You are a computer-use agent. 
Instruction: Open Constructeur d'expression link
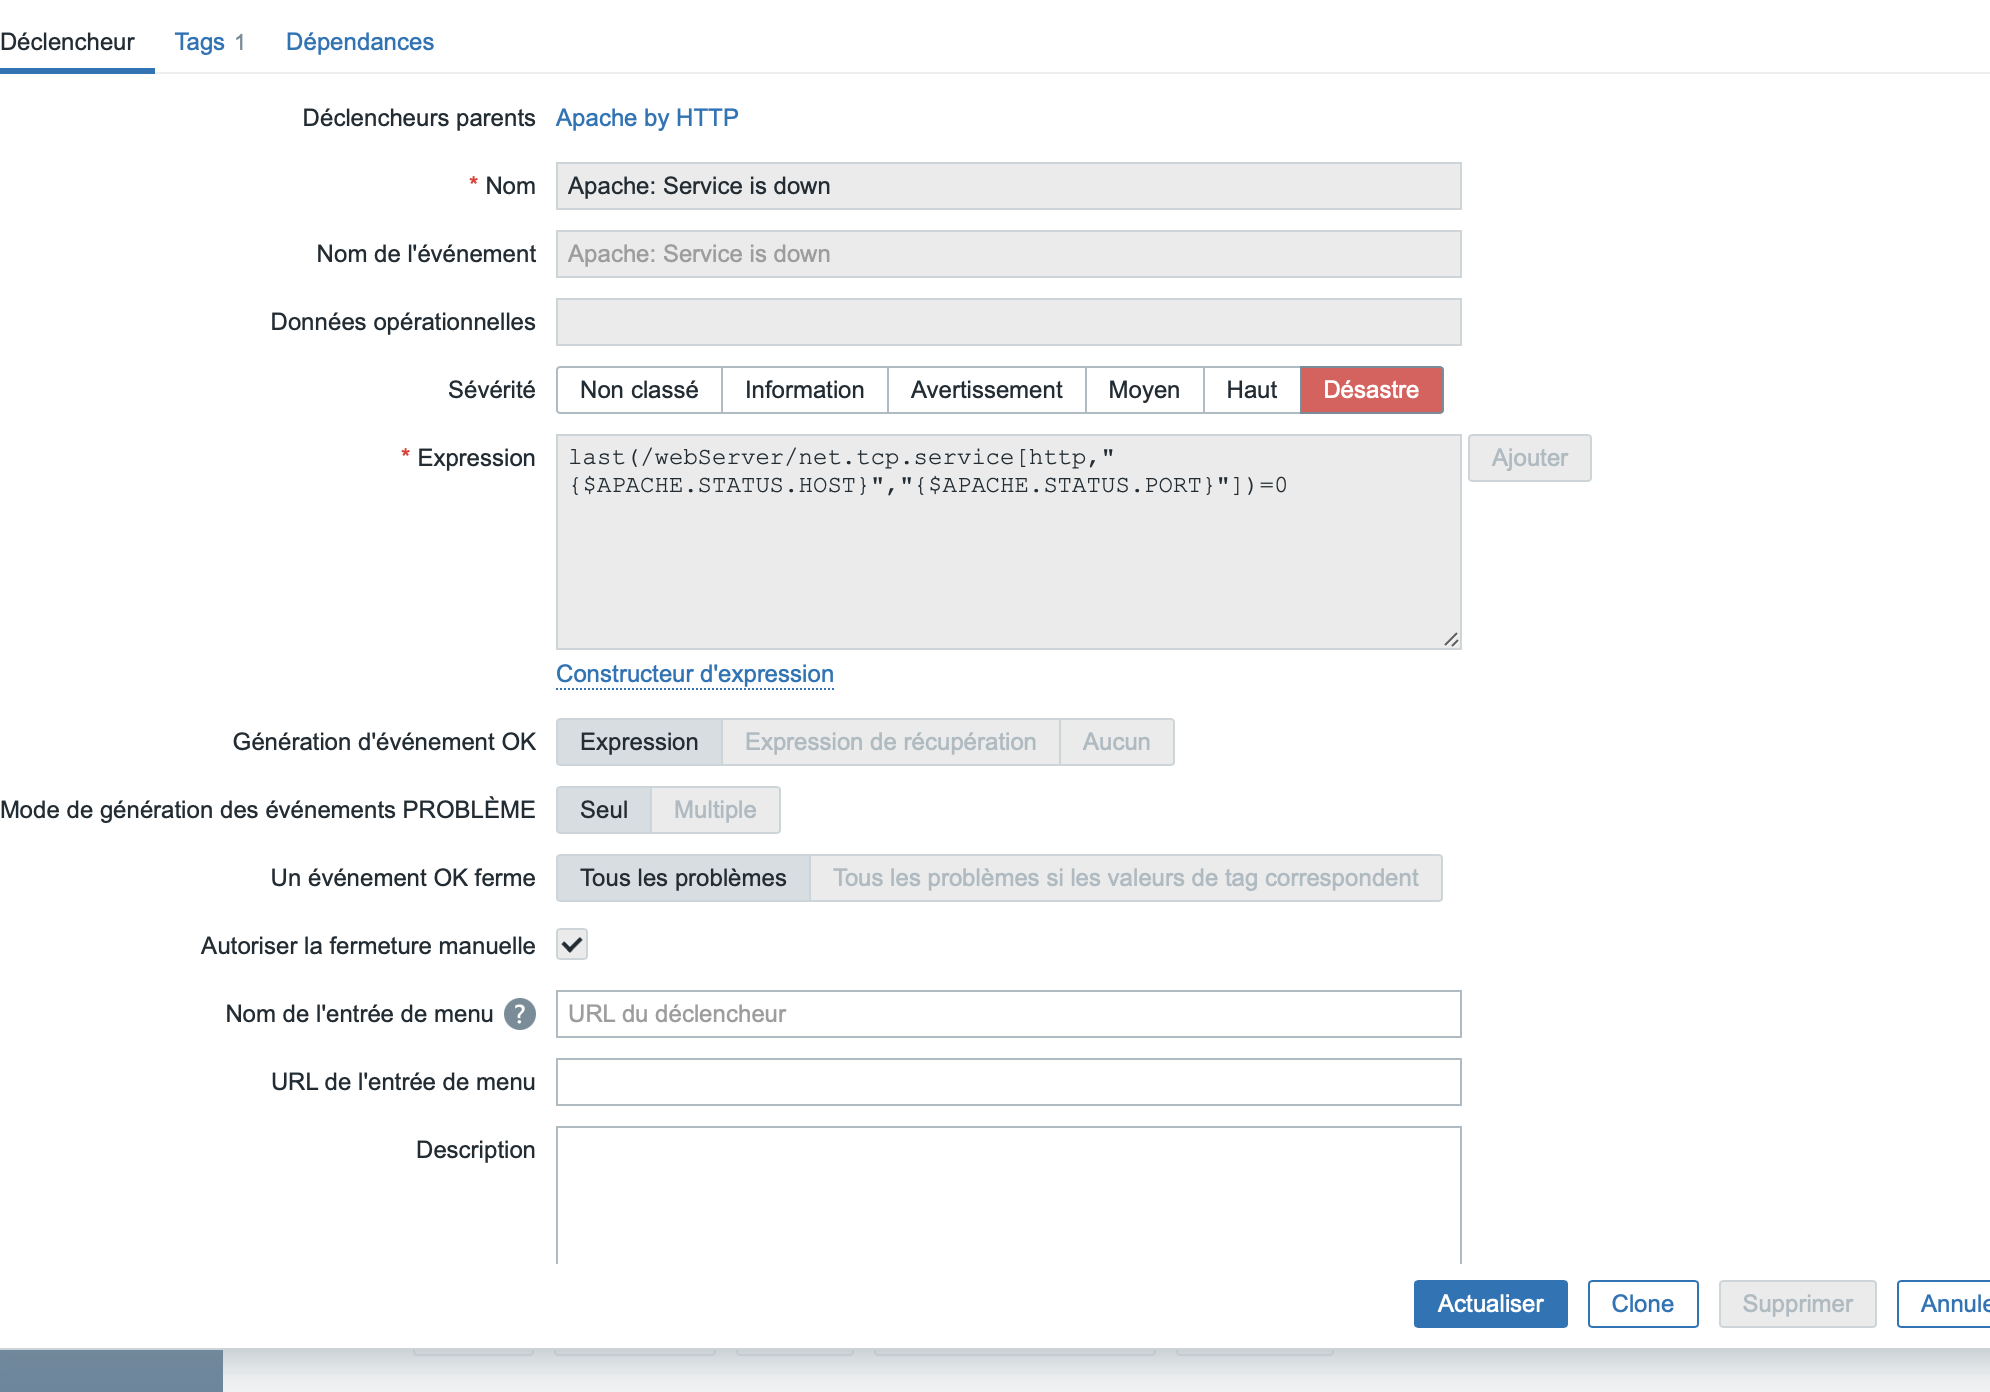[694, 674]
